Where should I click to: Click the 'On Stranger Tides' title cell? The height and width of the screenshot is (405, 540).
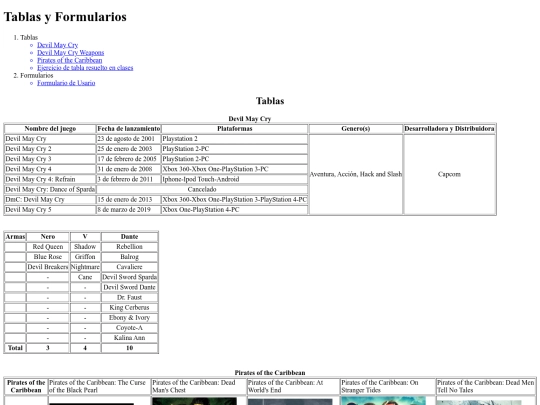click(388, 386)
